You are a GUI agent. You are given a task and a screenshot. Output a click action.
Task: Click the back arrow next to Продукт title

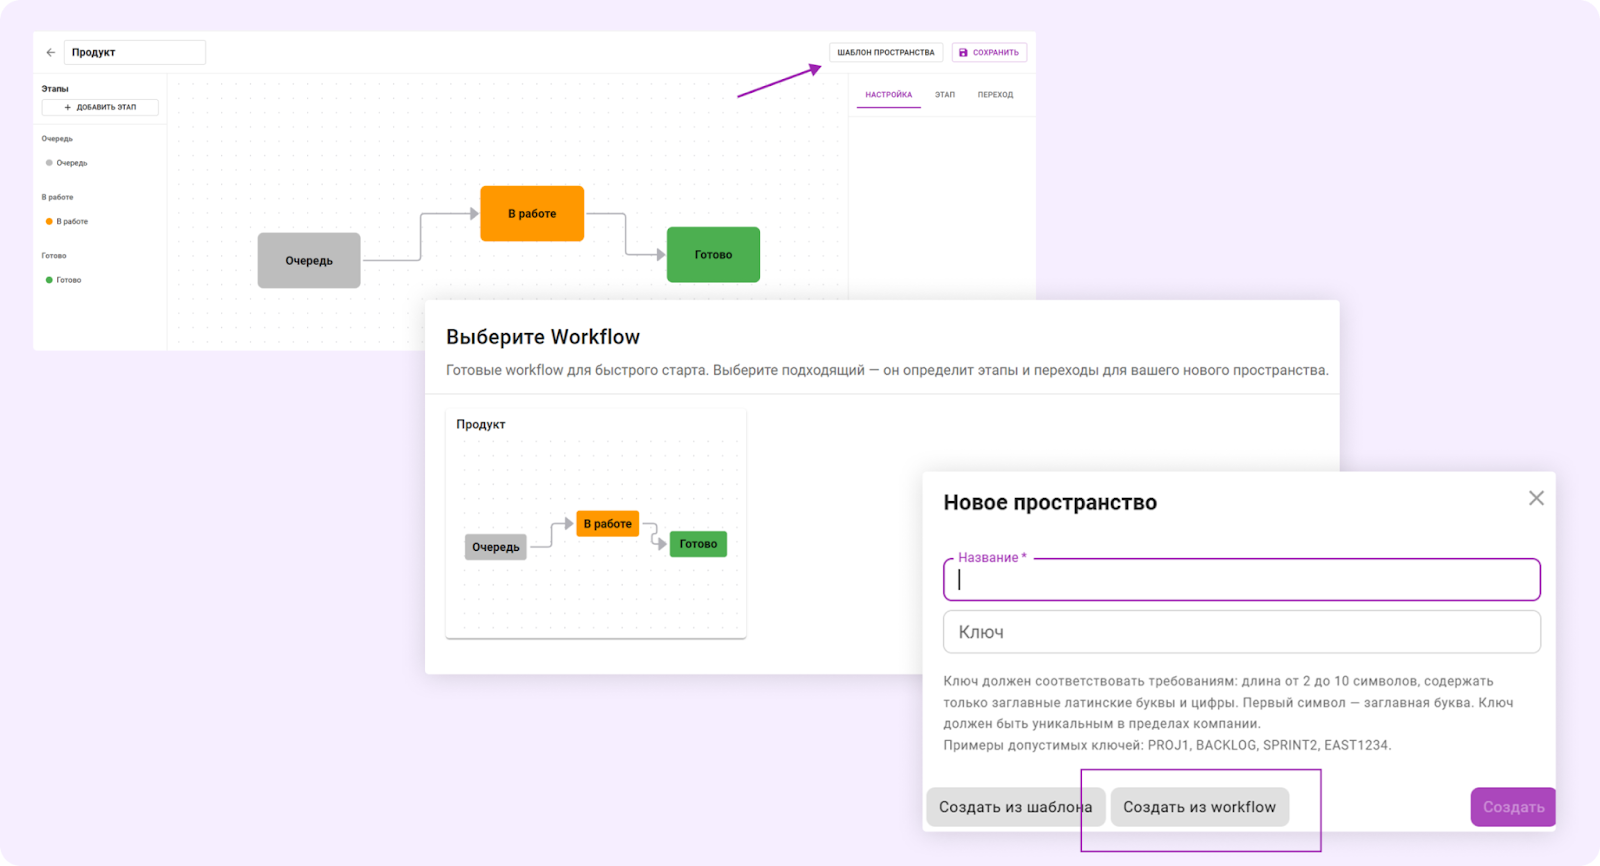click(50, 52)
